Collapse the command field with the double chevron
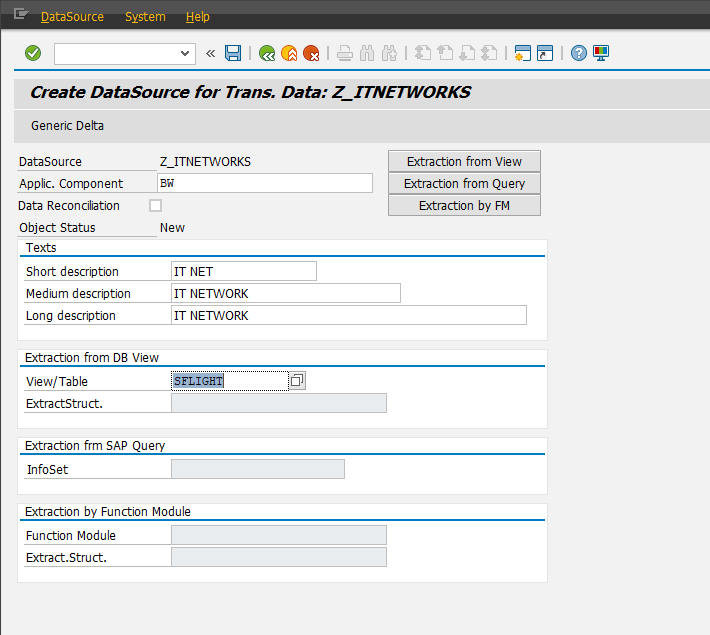The height and width of the screenshot is (635, 710). pos(211,53)
